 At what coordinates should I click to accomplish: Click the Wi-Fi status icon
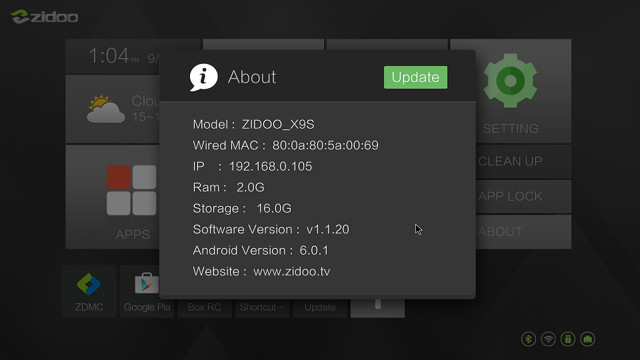pyautogui.click(x=548, y=339)
